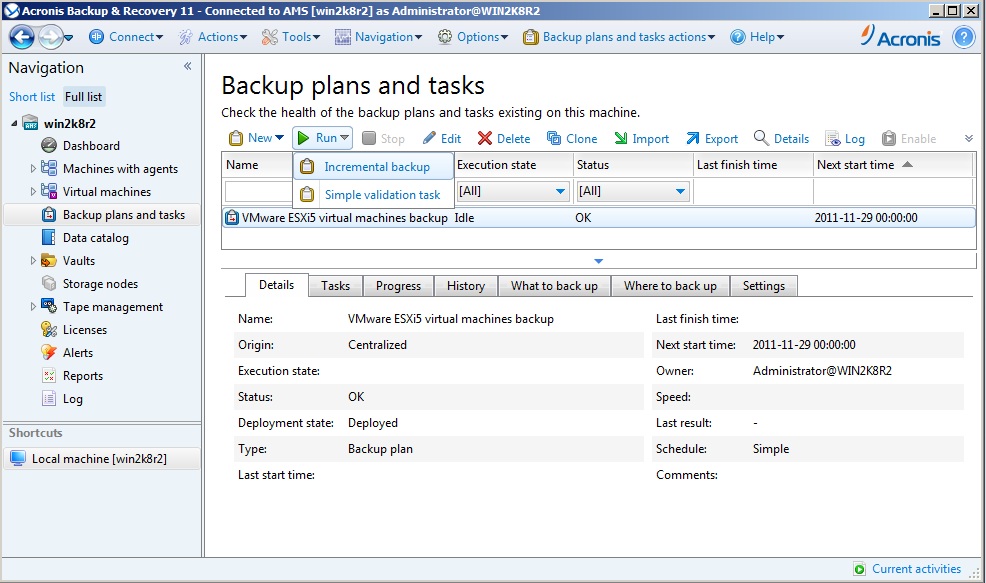Click the Stop toolbar button
Viewport: 986px width, 583px height.
(x=383, y=138)
